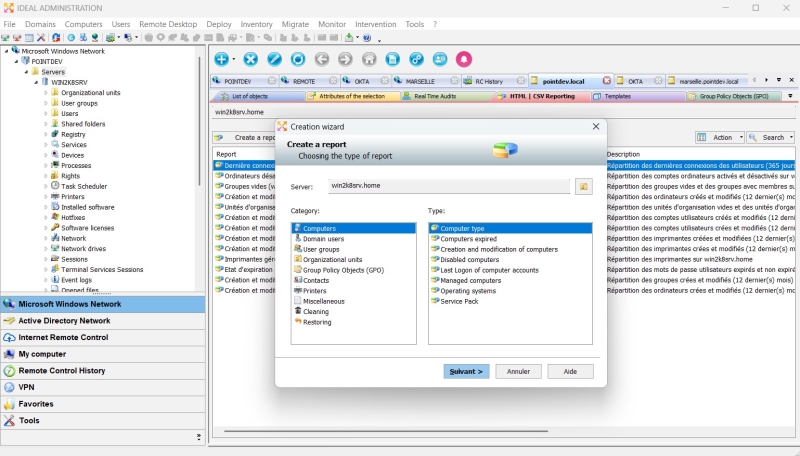Click the round refresh icon in toolbar
The width and height of the screenshot is (800, 456).
(298, 60)
